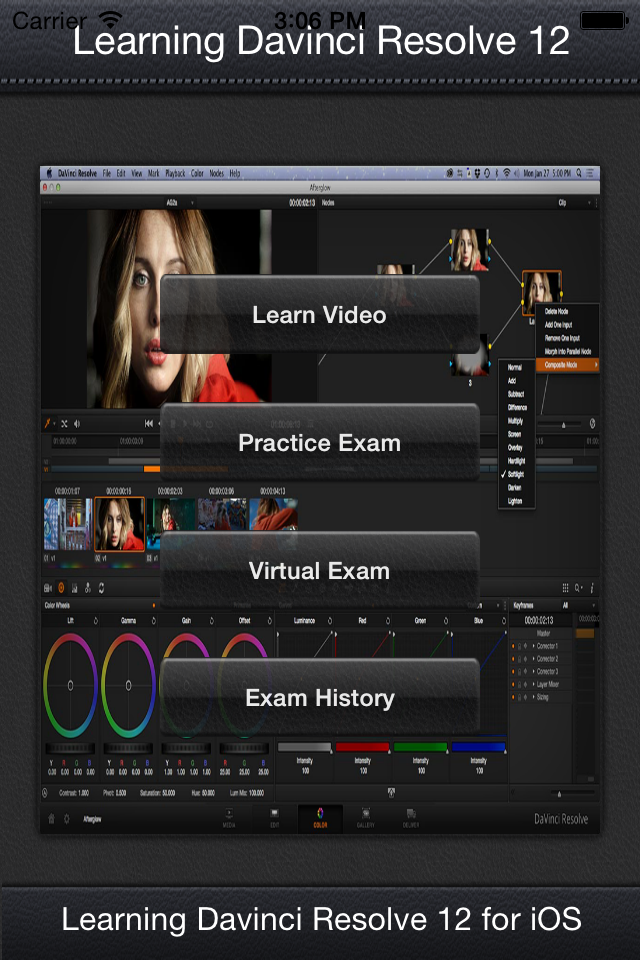Open the Color page icon
This screenshot has width=640, height=960.
(x=320, y=816)
